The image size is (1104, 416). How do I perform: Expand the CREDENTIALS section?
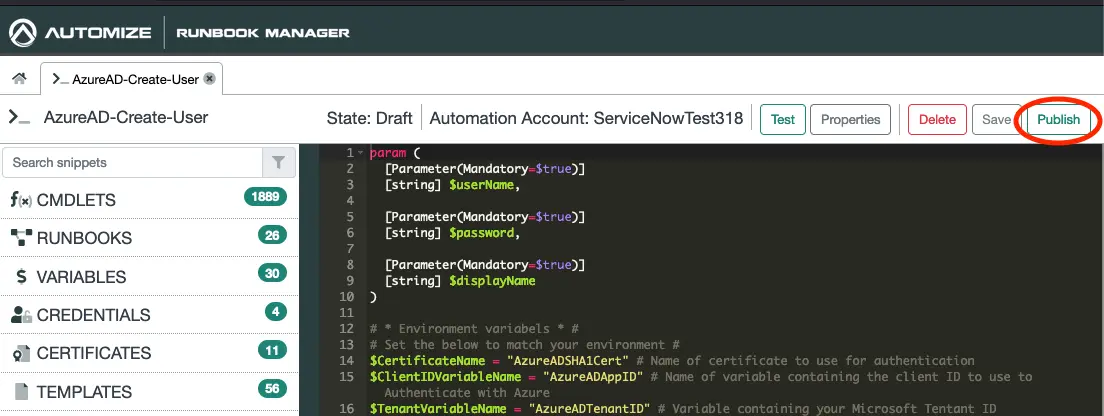(93, 315)
